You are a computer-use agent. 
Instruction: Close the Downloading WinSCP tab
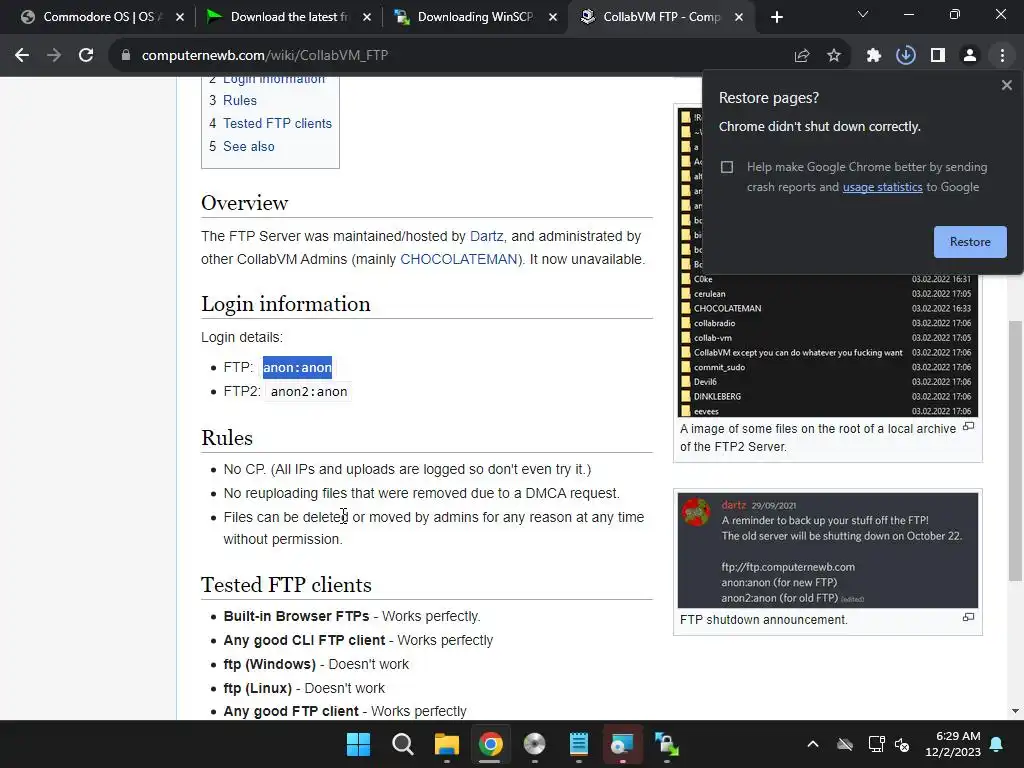click(553, 17)
